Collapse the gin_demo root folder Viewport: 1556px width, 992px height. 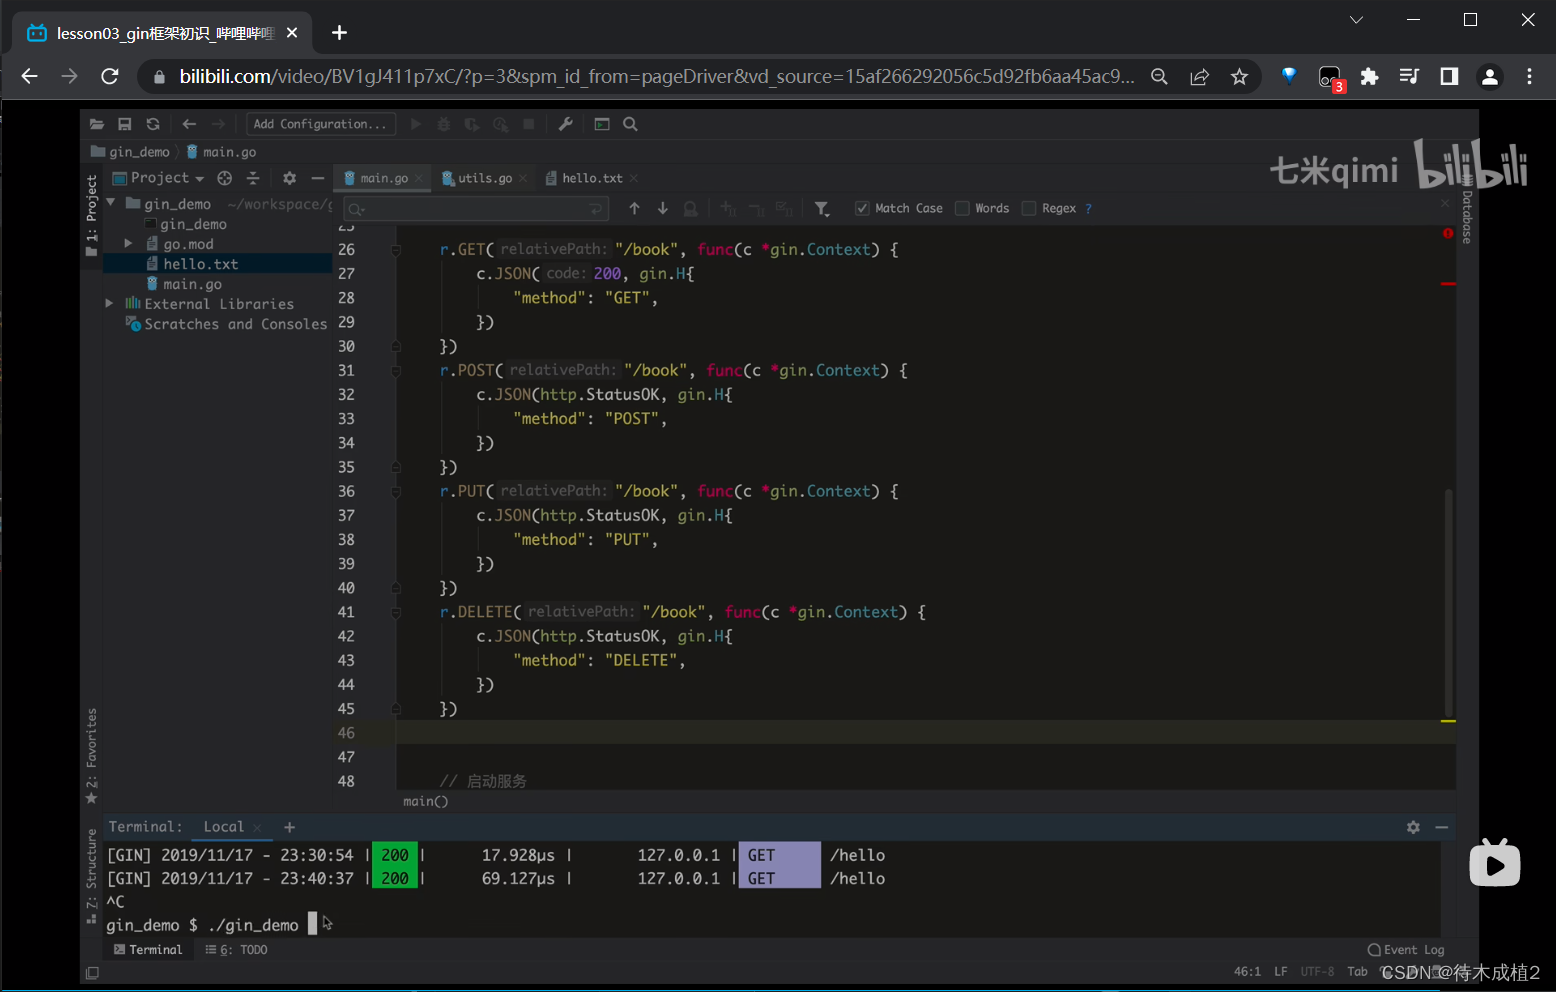[111, 203]
